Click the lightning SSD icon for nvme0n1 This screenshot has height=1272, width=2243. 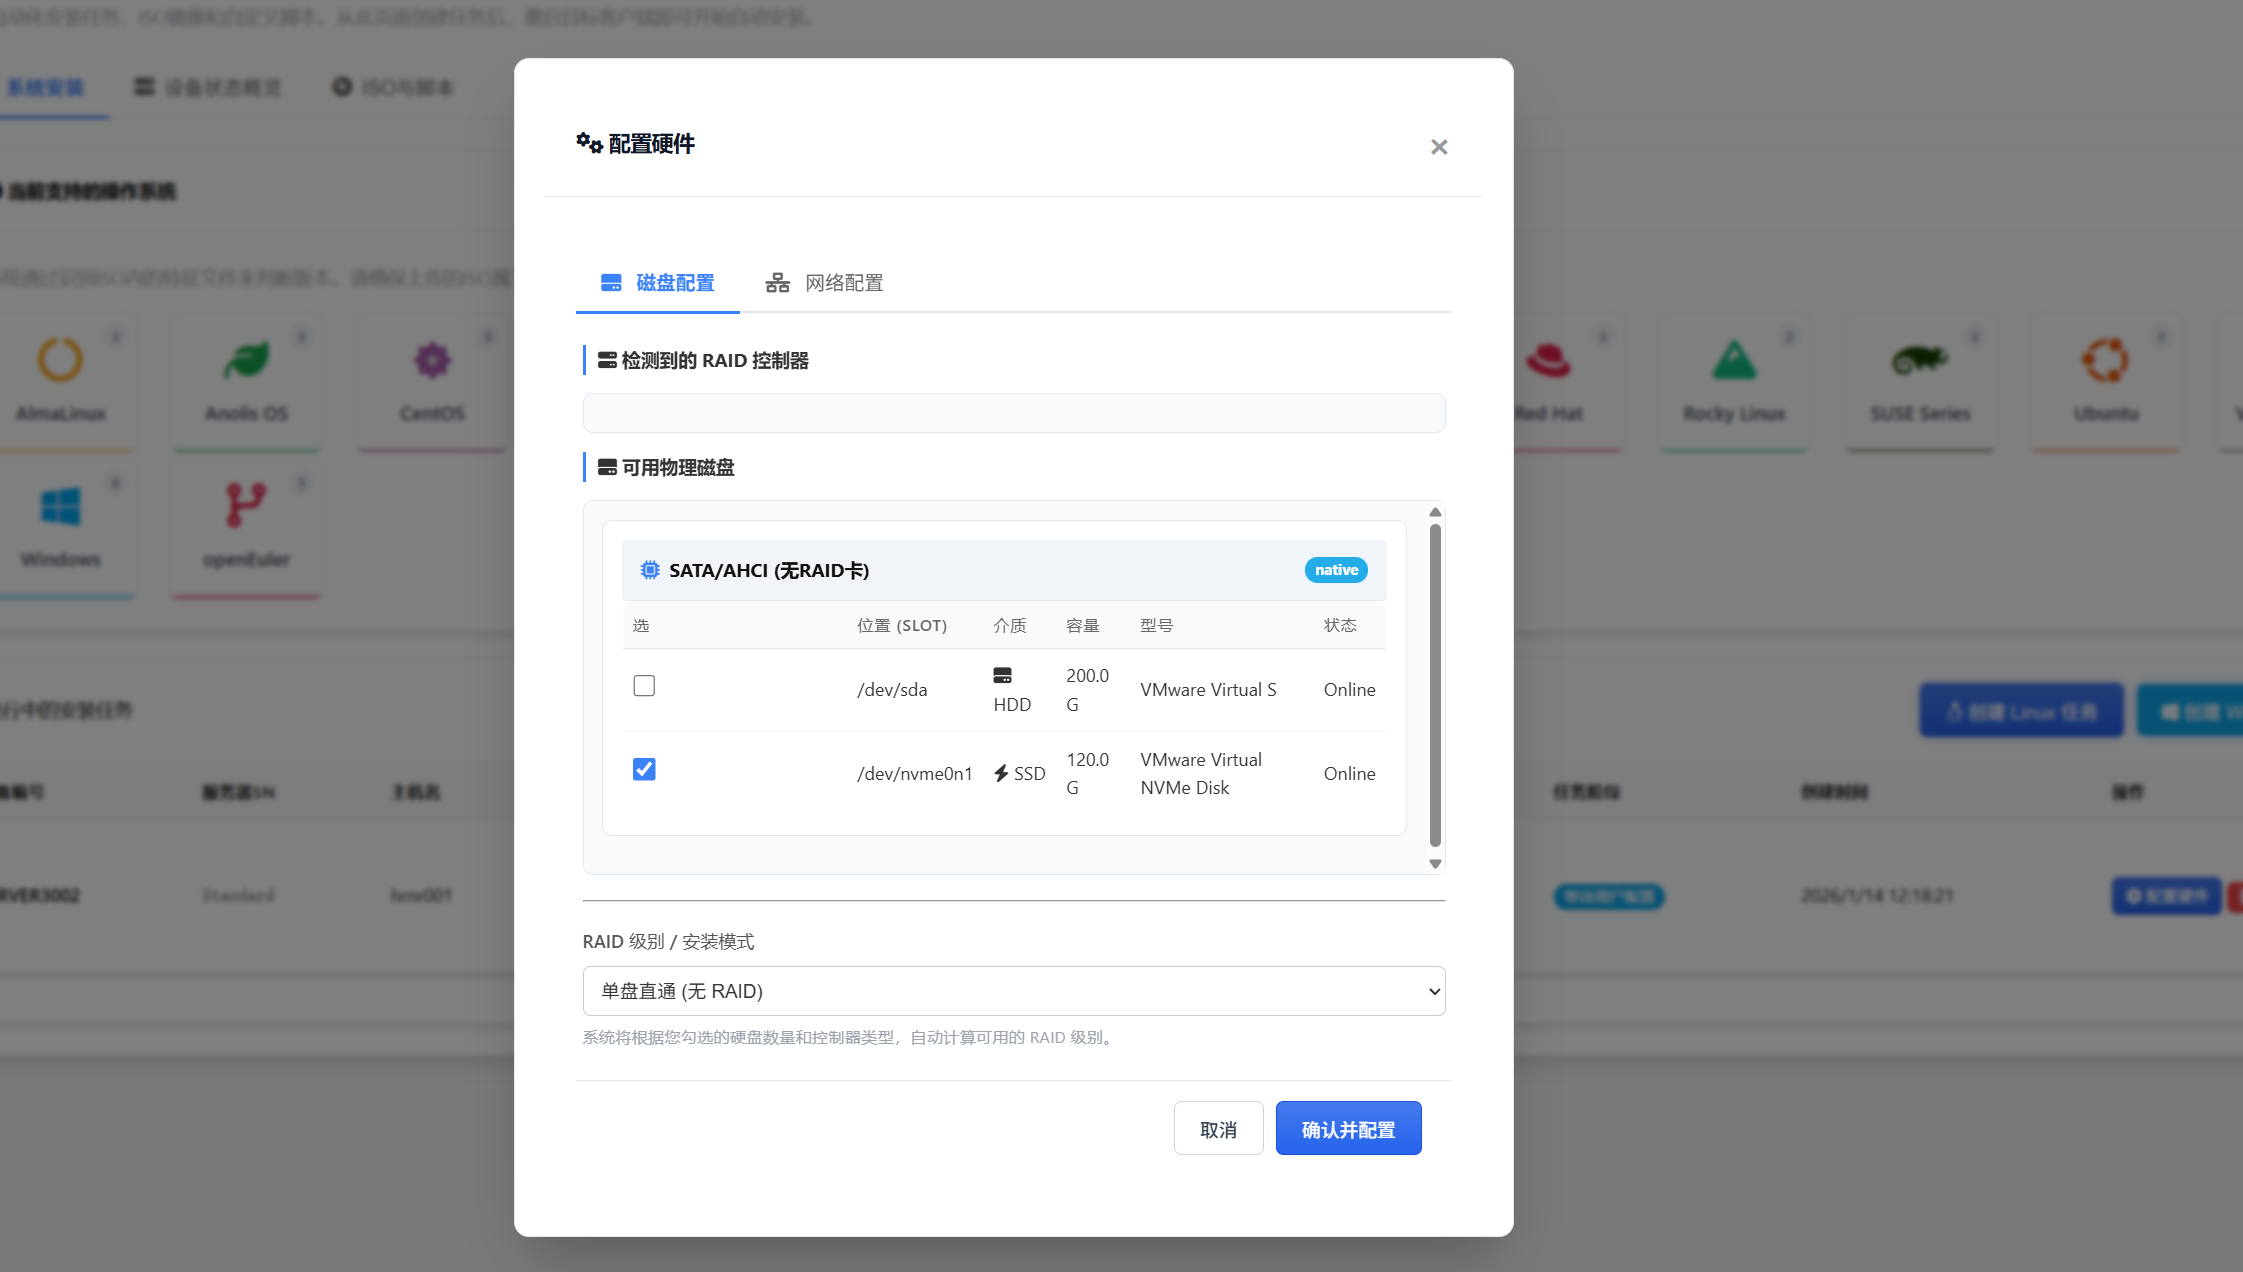tap(1001, 773)
